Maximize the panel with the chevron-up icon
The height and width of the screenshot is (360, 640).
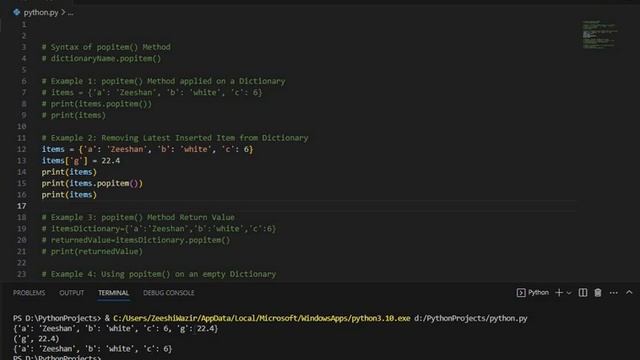tap(629, 292)
